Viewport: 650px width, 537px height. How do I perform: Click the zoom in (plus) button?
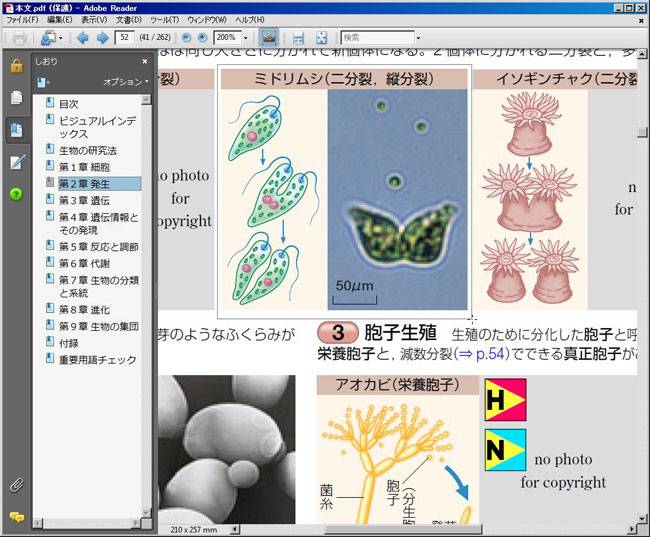(202, 37)
